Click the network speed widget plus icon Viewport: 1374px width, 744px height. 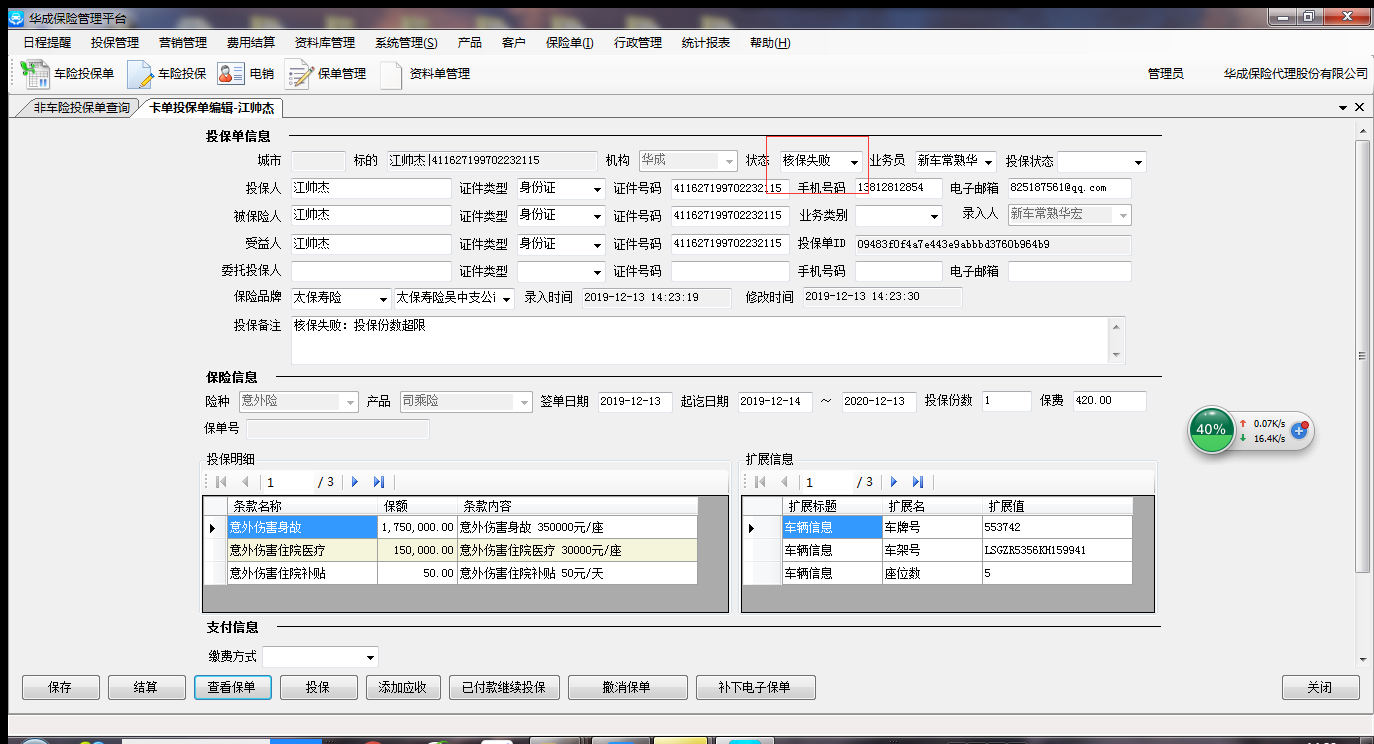pos(1299,430)
